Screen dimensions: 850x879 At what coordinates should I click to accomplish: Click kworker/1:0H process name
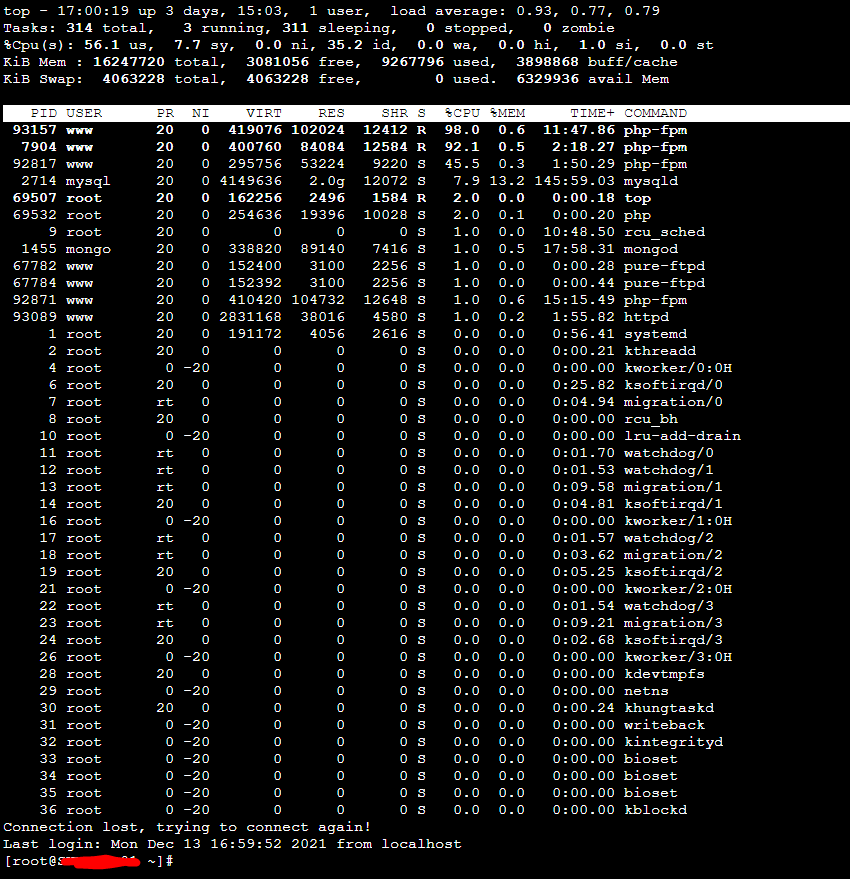pyautogui.click(x=678, y=521)
